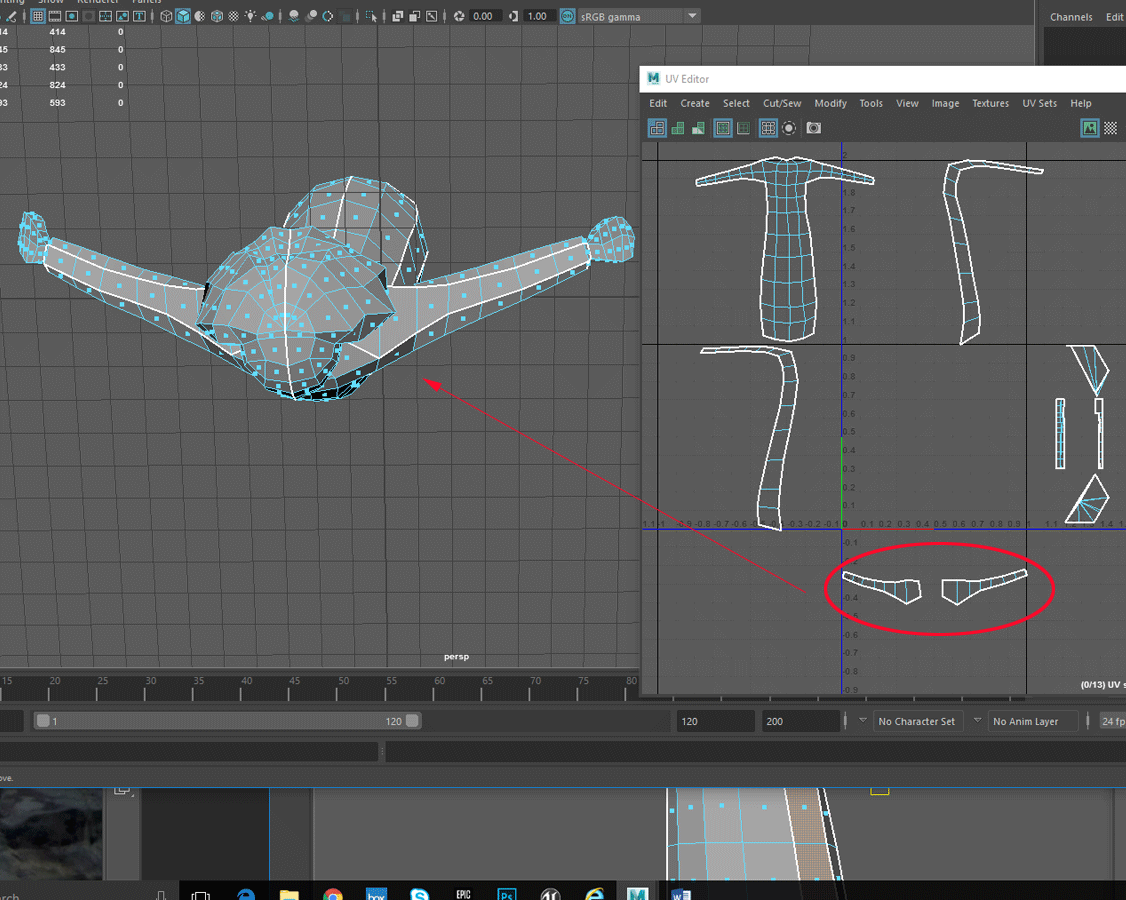Screen dimensions: 1126x900
Task: Click the animation end field showing 200
Action: click(x=800, y=721)
